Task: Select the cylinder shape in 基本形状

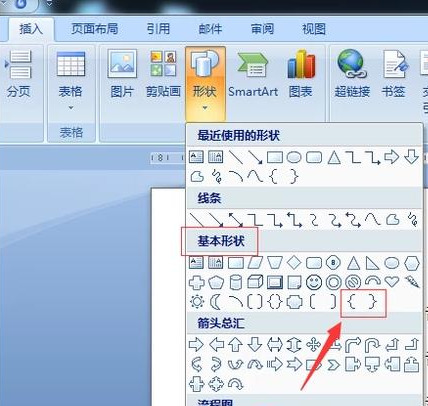Action: (x=236, y=283)
